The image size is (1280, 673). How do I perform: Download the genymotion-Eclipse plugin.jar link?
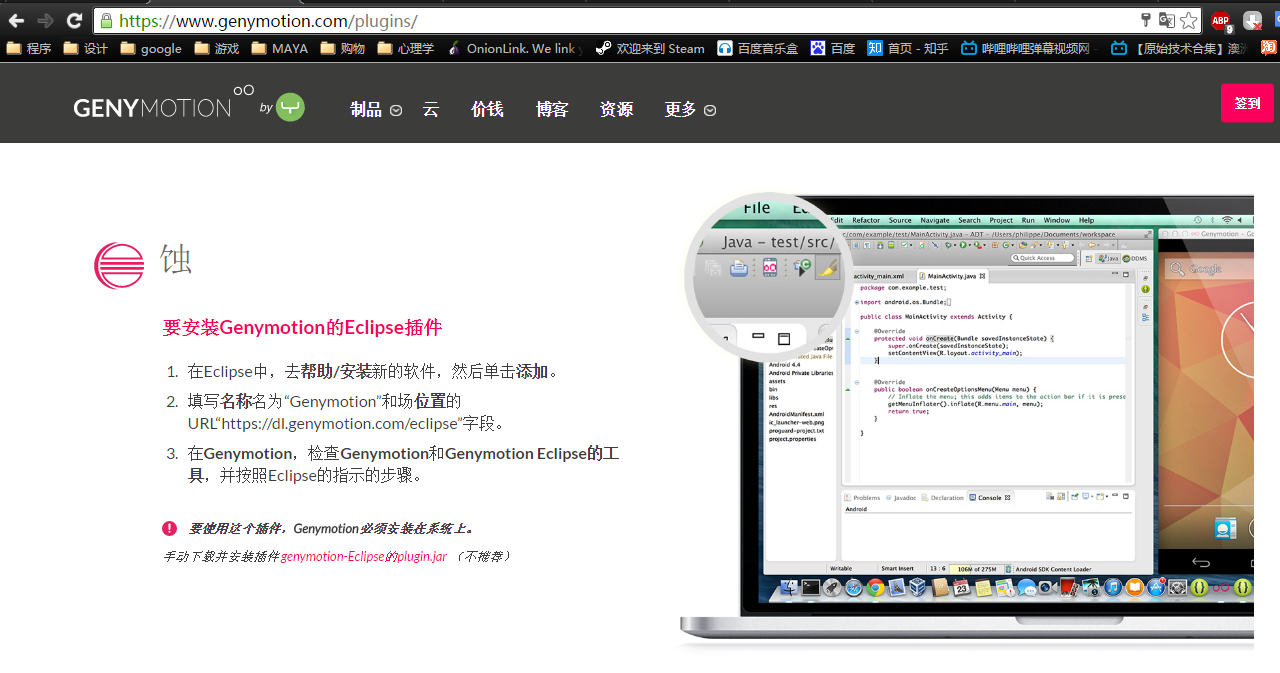[364, 556]
